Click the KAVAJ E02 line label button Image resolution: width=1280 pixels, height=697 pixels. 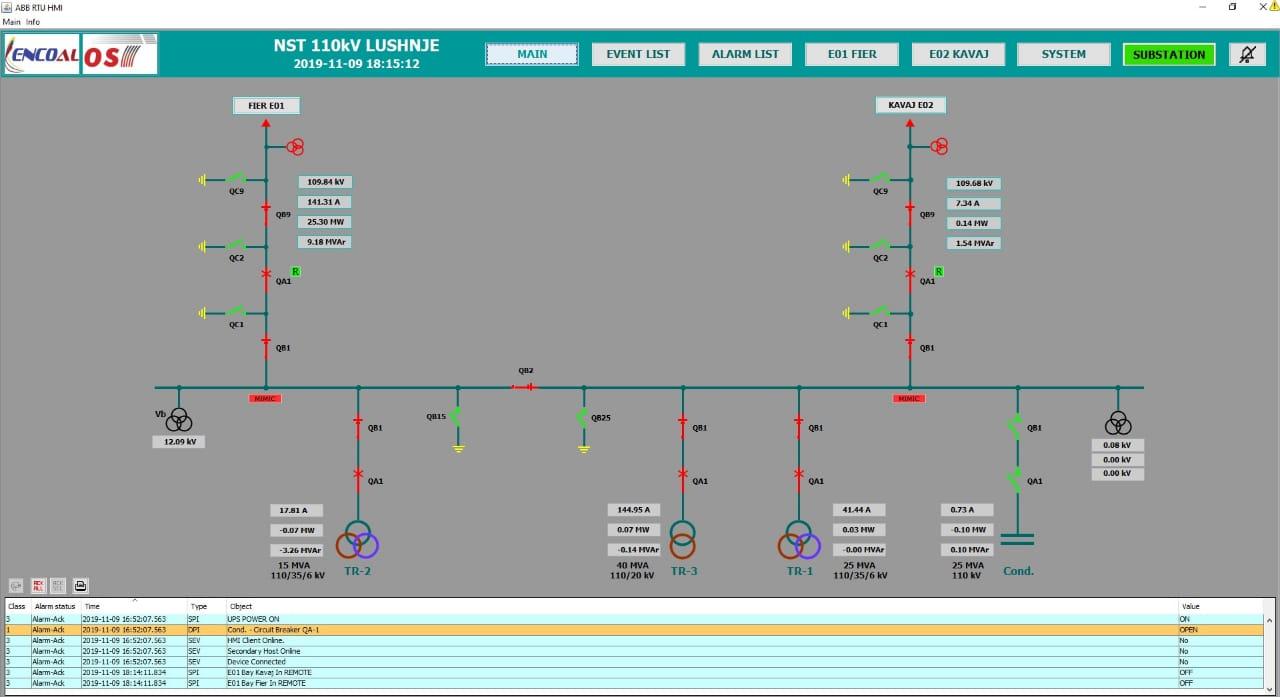click(910, 105)
